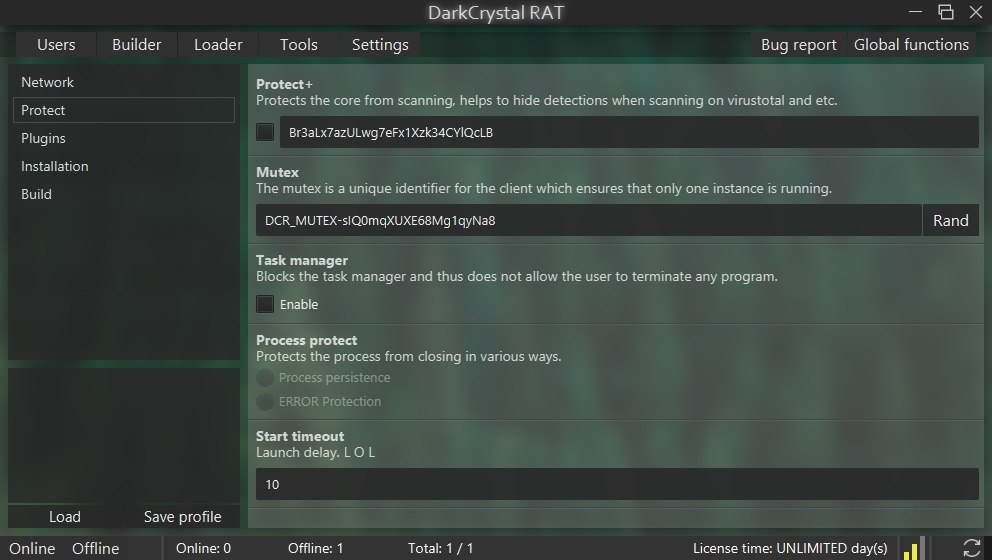
Task: Click the Load profile button
Action: 65,517
